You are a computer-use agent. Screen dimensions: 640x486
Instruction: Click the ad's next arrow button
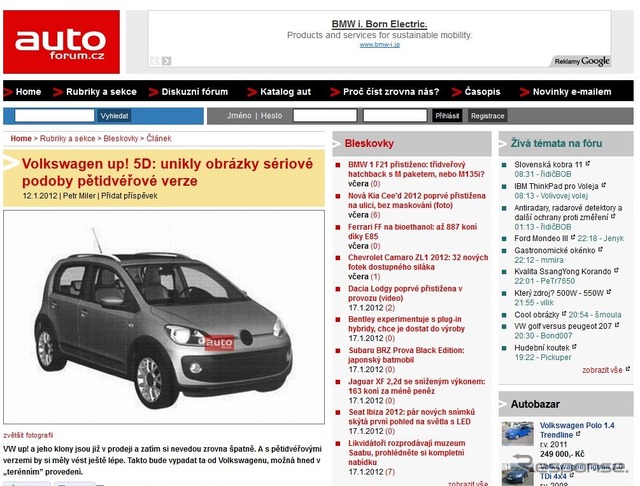[x=166, y=61]
